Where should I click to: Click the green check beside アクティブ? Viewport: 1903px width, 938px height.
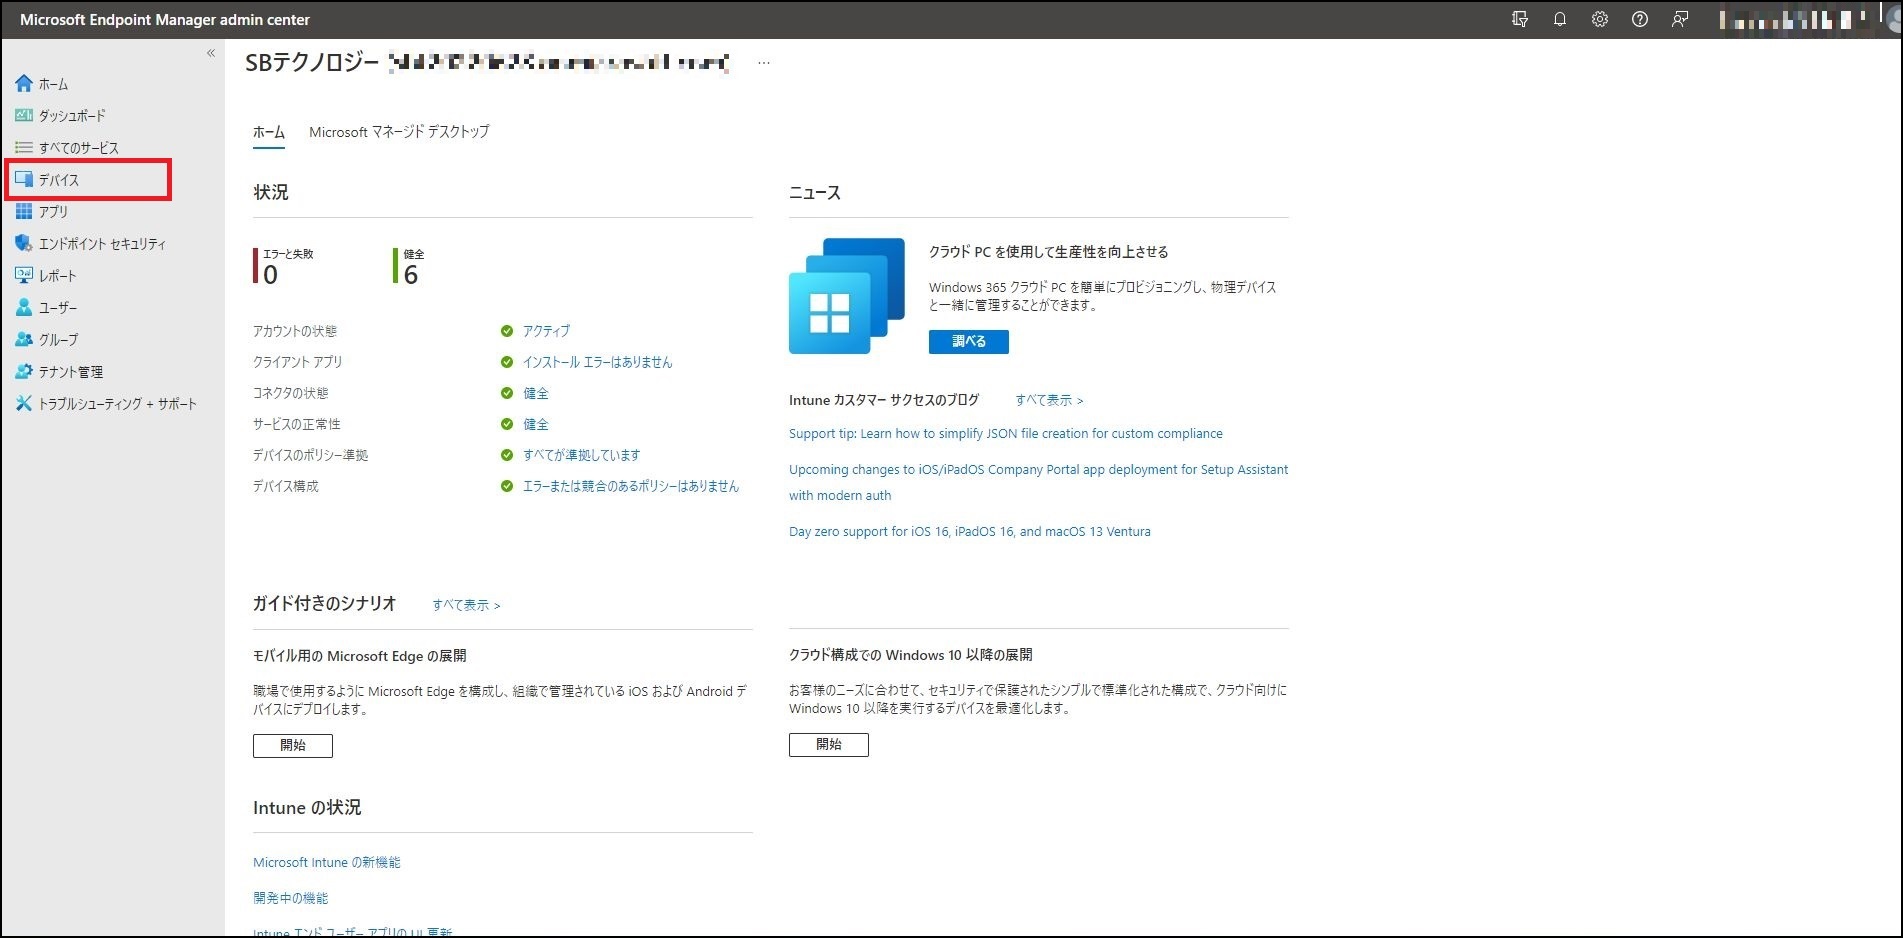click(507, 331)
